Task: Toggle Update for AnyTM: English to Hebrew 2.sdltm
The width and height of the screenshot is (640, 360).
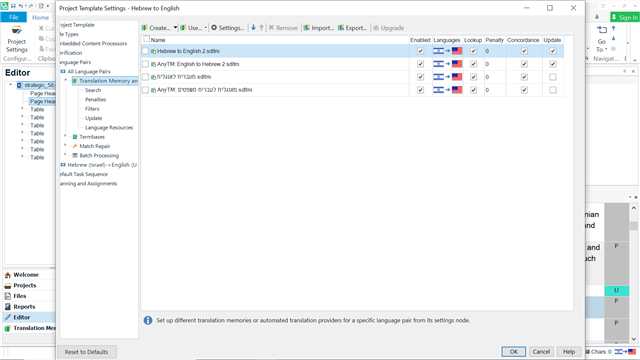Action: pos(553,64)
